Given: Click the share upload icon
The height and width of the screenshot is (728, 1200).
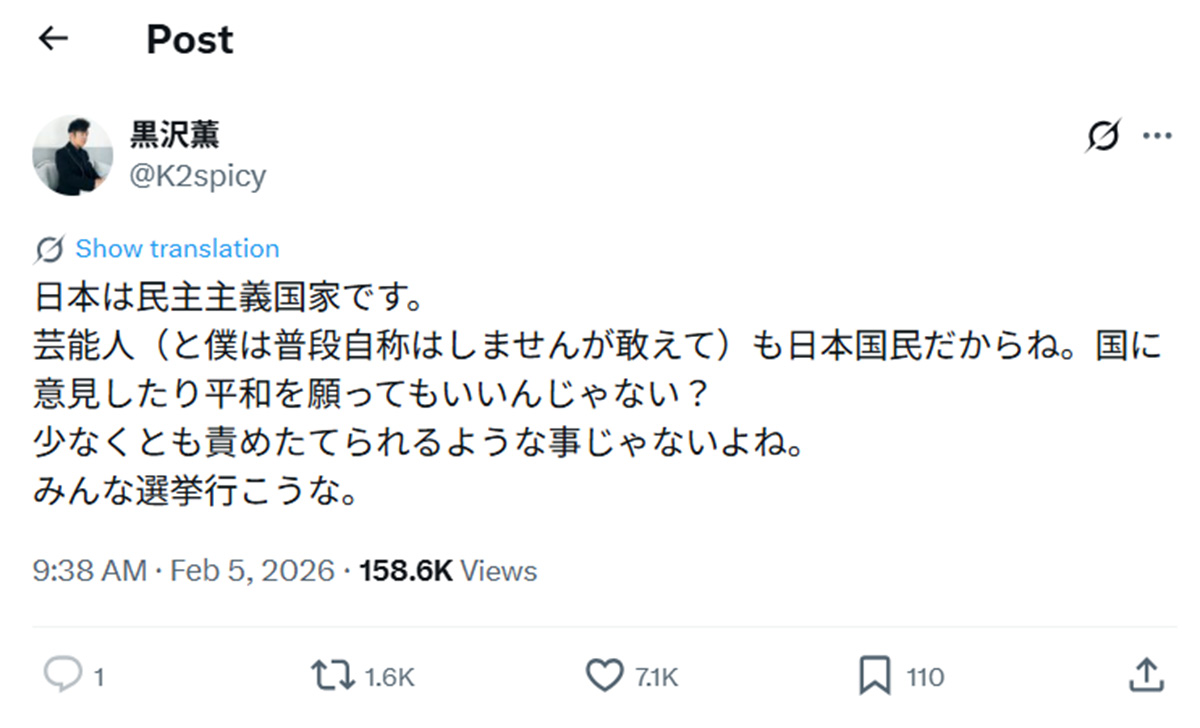Looking at the screenshot, I should click(1145, 677).
